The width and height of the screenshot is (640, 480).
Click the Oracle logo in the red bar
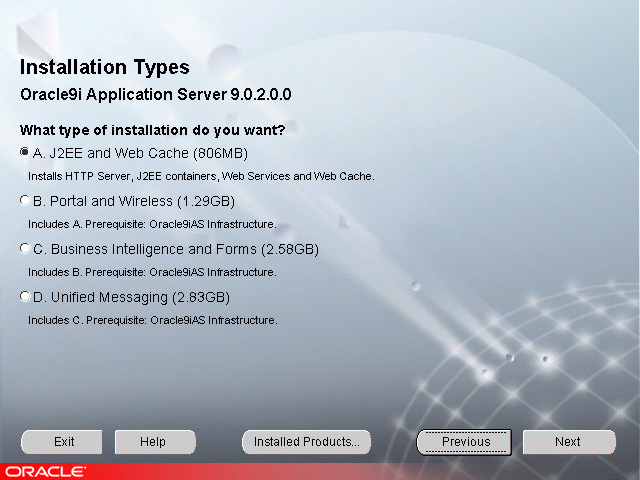click(45, 472)
